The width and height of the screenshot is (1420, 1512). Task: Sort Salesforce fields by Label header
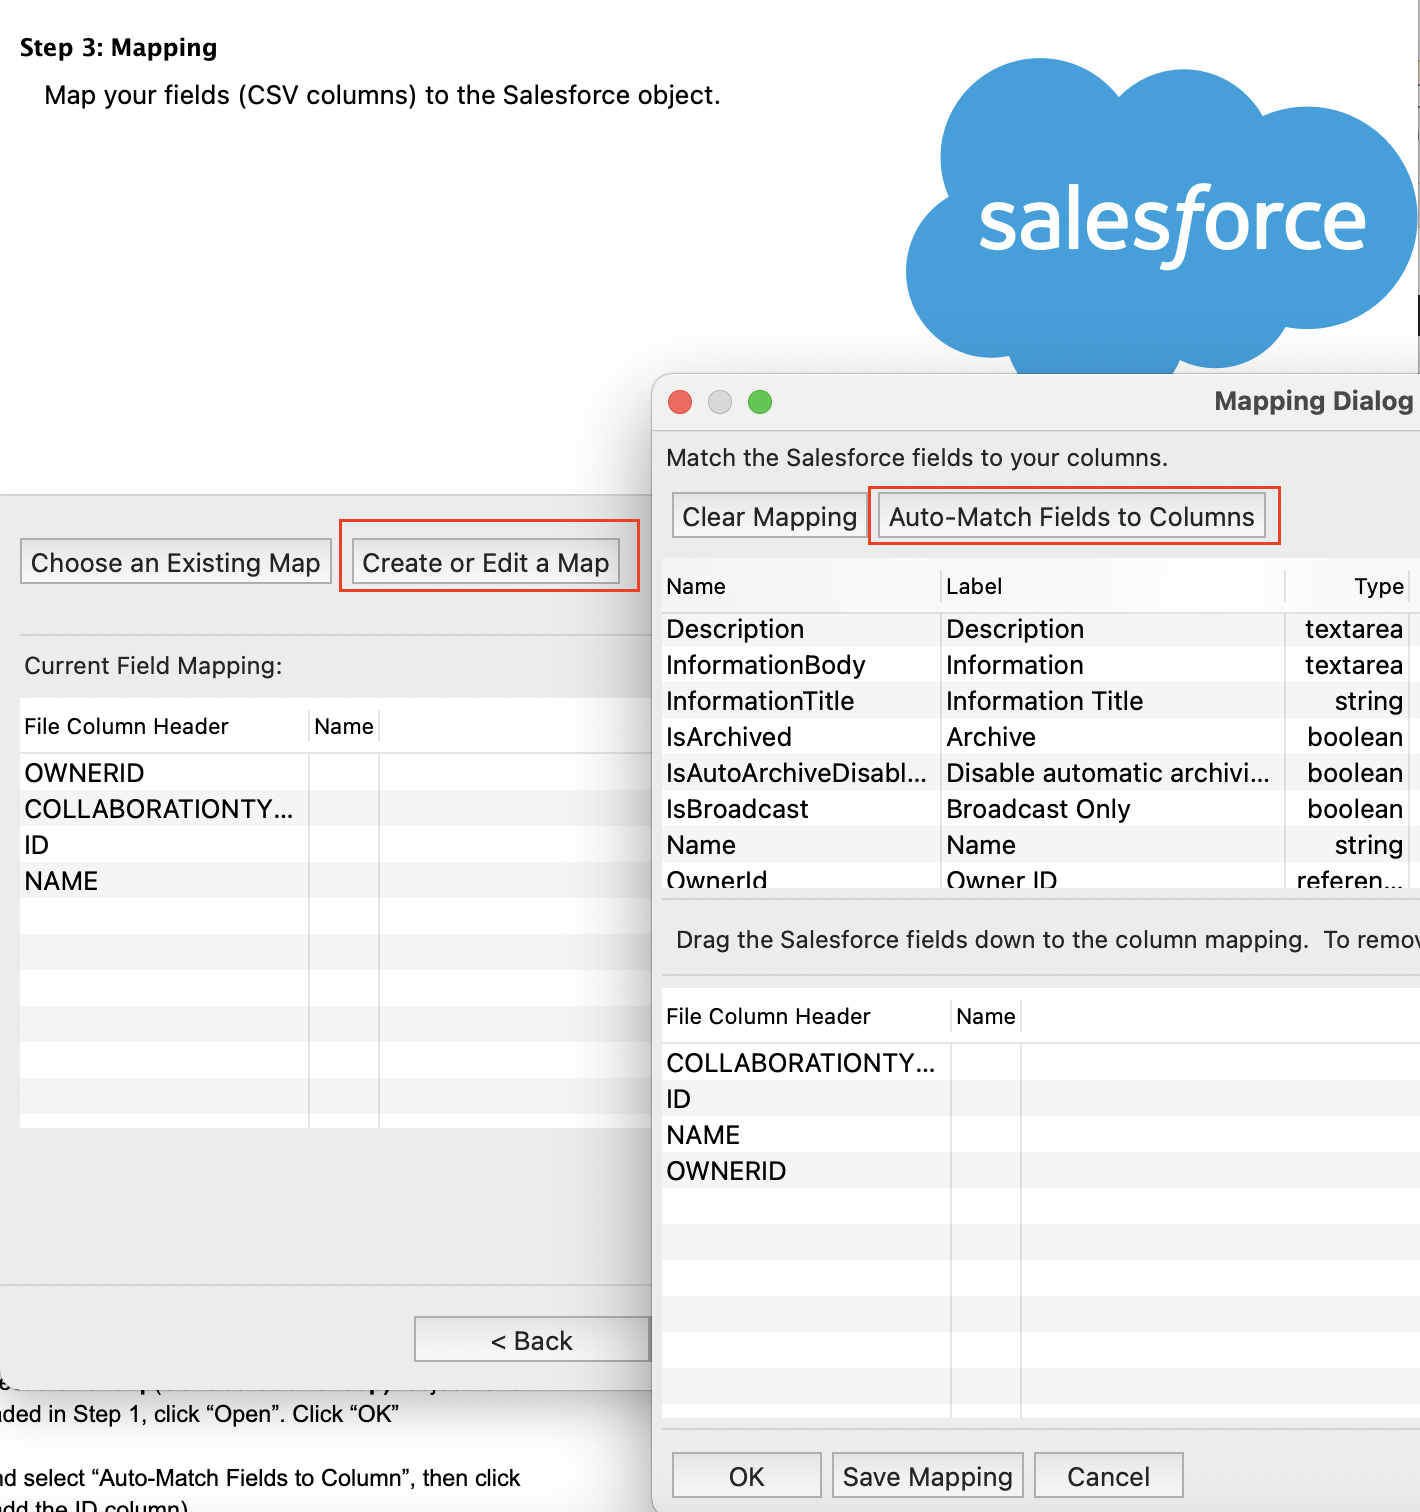coord(1113,586)
